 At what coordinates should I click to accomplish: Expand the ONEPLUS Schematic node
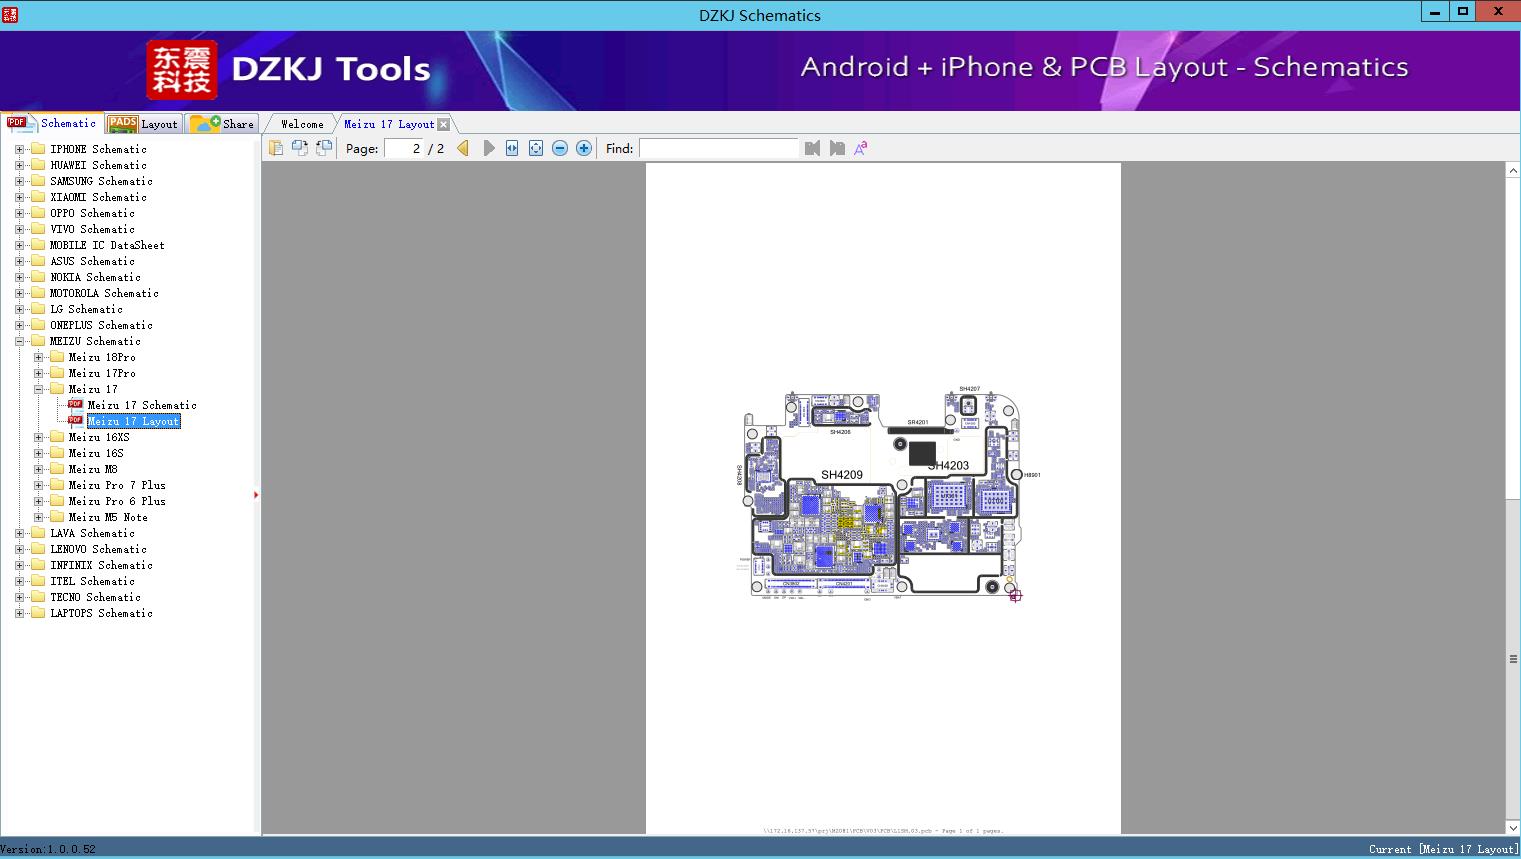pyautogui.click(x=19, y=325)
